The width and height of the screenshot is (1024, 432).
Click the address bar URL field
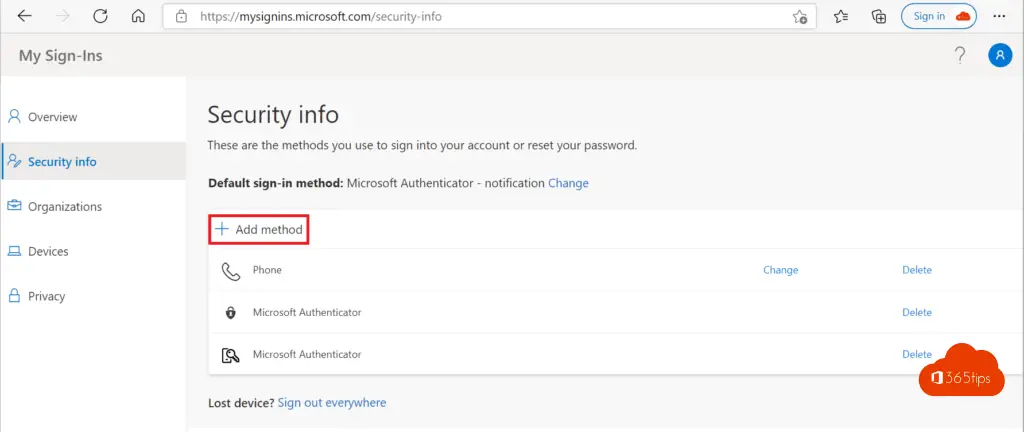487,17
